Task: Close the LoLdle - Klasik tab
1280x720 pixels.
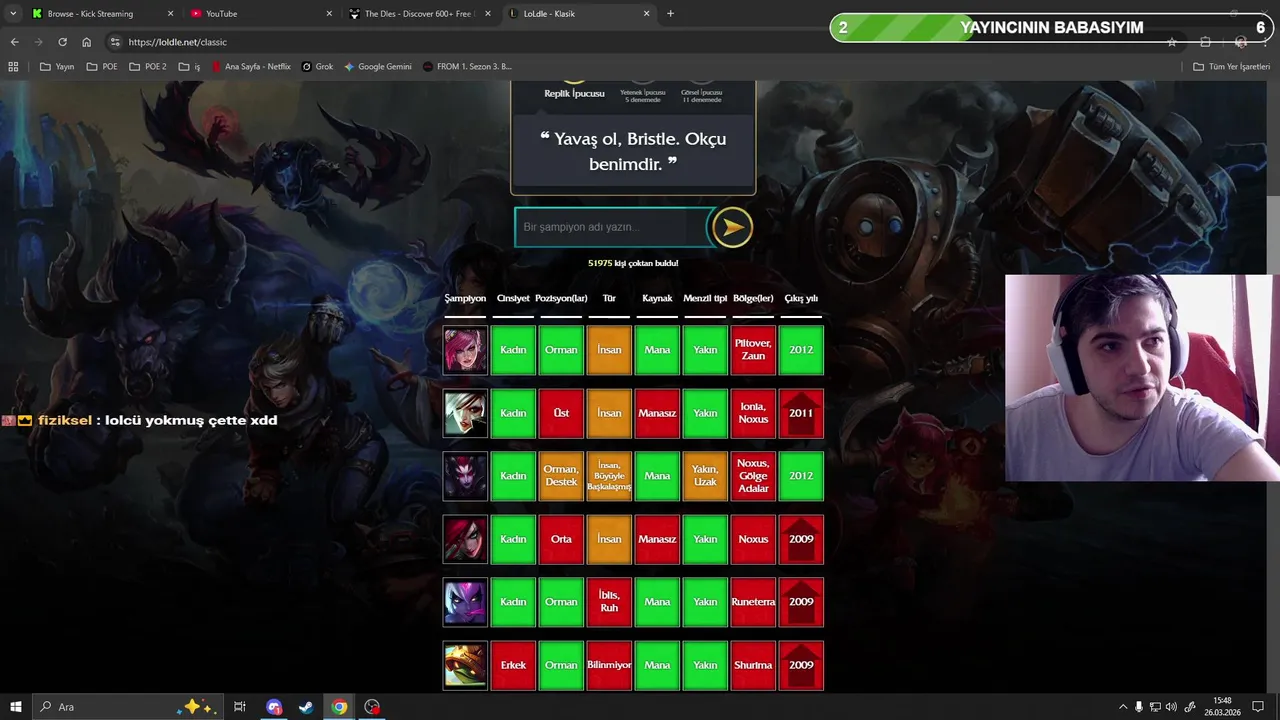Action: click(x=646, y=14)
